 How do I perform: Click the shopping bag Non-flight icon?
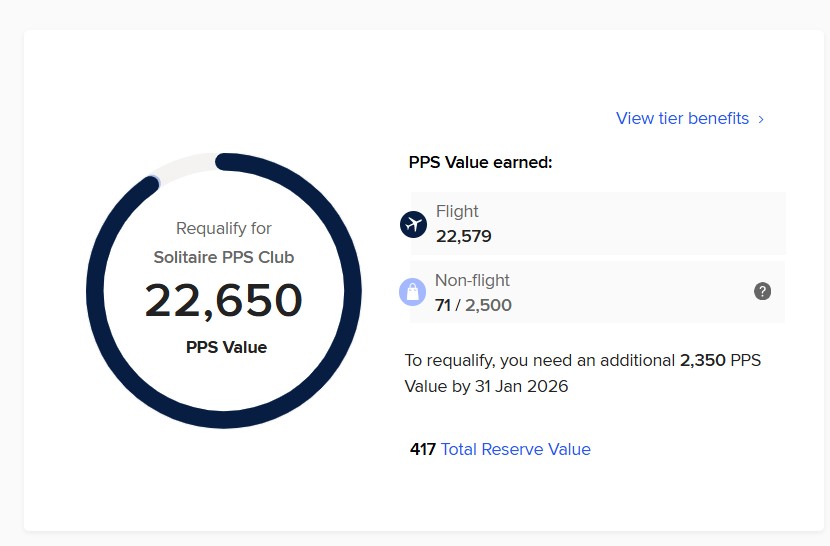413,292
